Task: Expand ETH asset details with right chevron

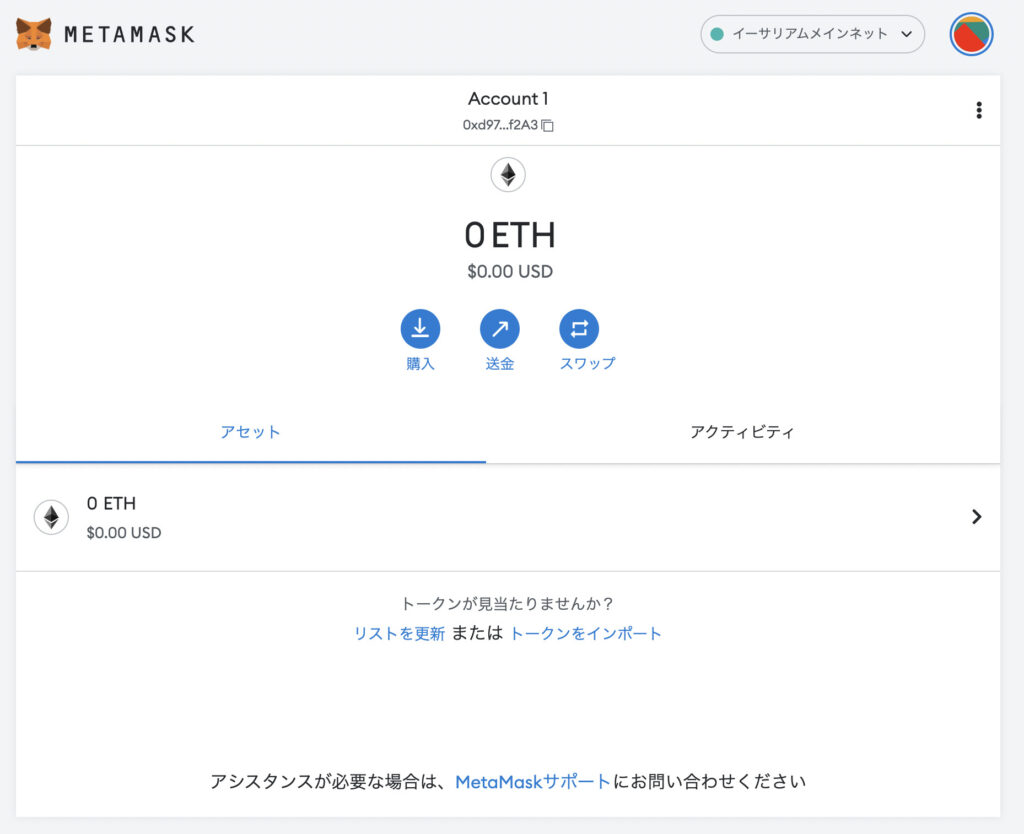Action: tap(976, 517)
